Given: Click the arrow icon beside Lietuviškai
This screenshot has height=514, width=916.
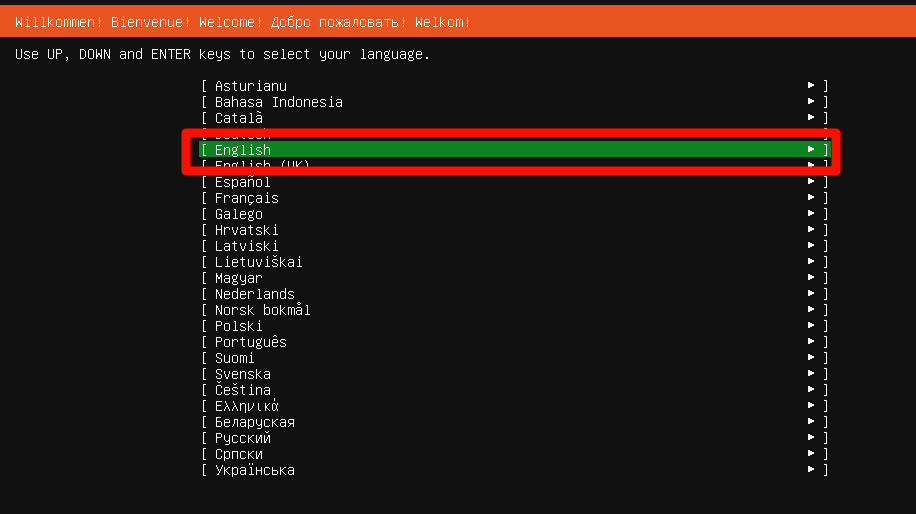Looking at the screenshot, I should (x=811, y=262).
